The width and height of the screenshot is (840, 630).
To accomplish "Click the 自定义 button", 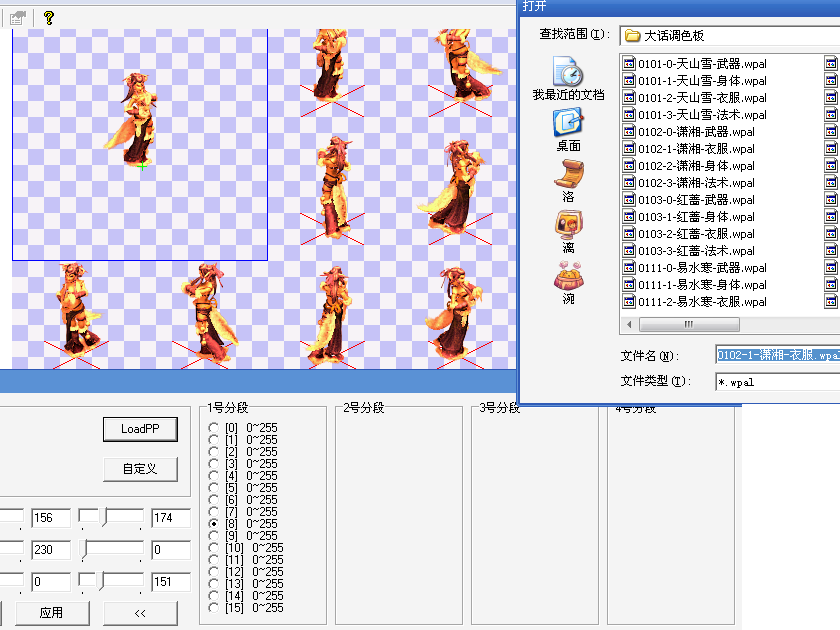I will tap(140, 469).
